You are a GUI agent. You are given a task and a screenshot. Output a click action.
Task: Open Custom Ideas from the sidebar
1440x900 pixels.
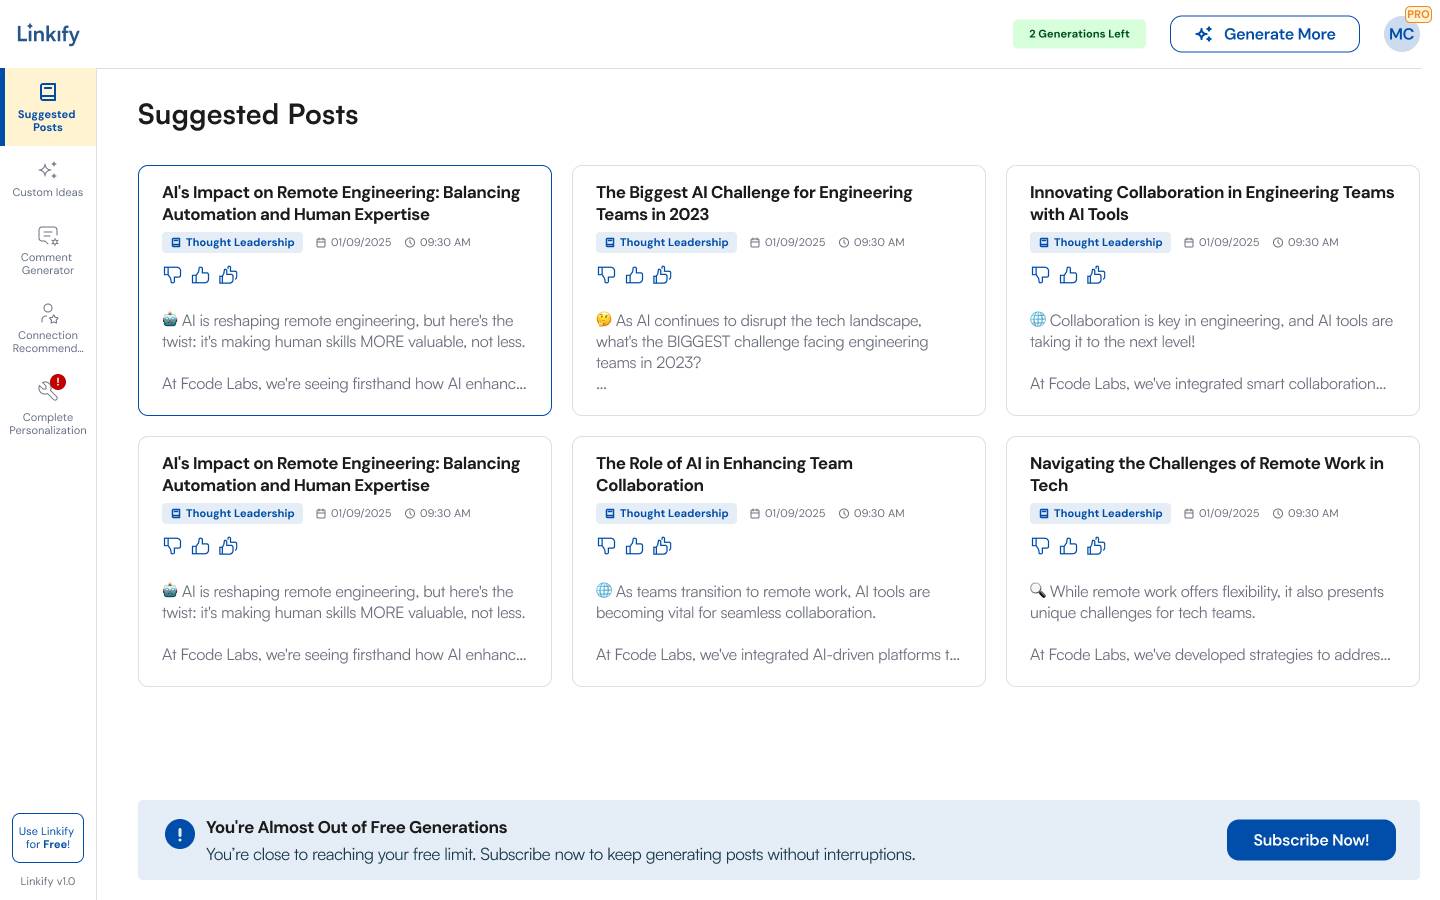click(x=47, y=180)
